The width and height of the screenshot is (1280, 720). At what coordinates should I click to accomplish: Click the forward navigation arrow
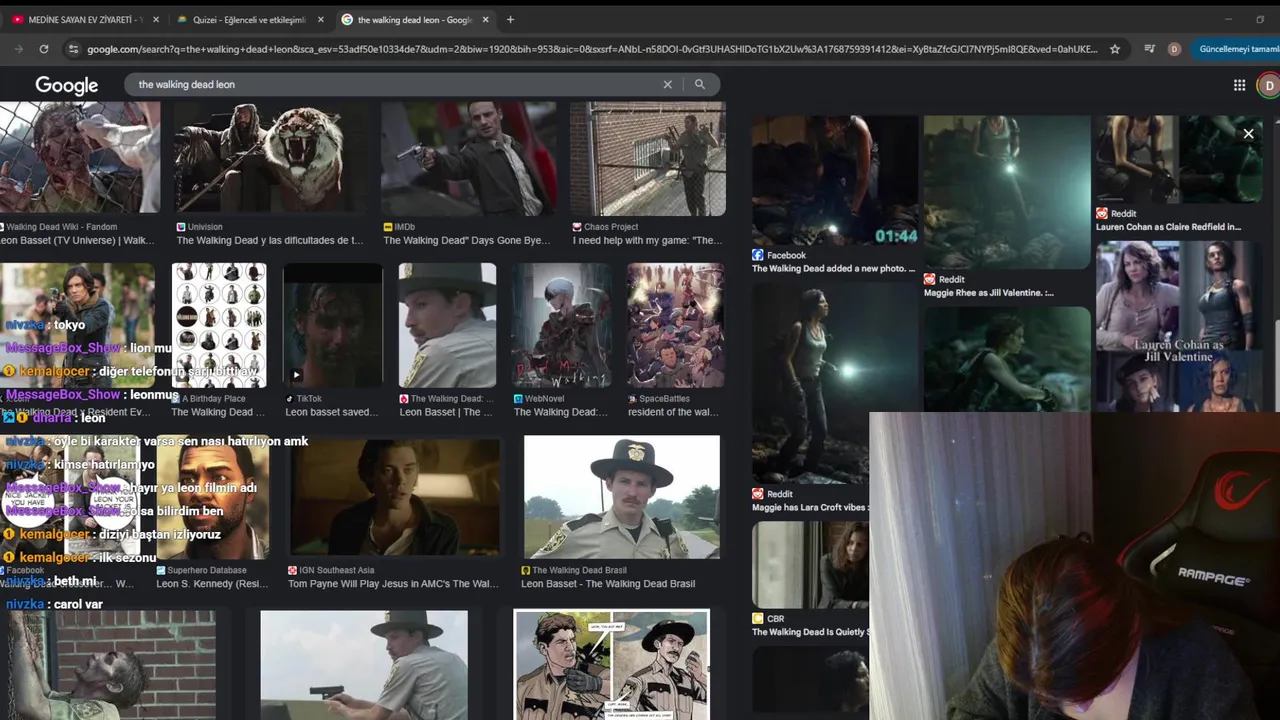point(19,49)
